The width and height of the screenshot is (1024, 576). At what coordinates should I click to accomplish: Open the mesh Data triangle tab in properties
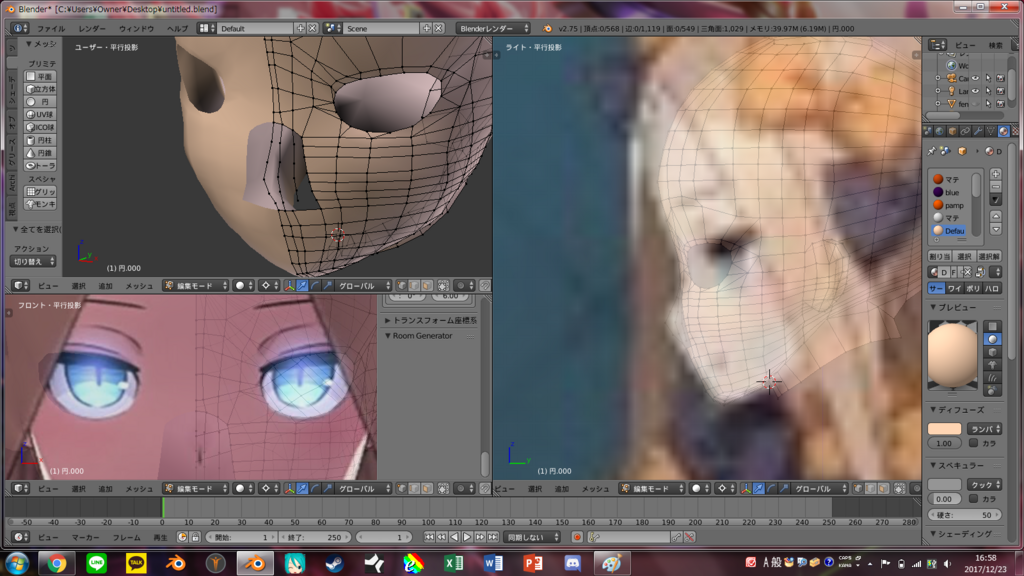point(991,131)
